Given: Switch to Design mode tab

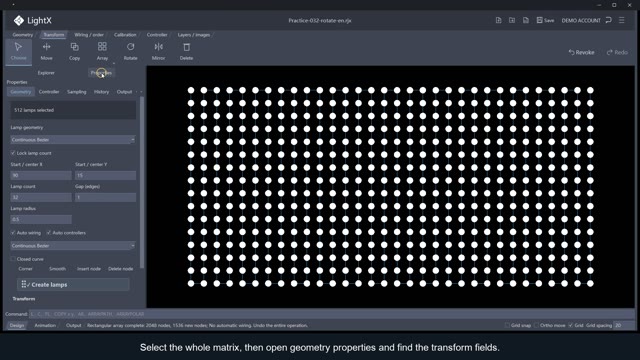Looking at the screenshot, I should point(17,325).
